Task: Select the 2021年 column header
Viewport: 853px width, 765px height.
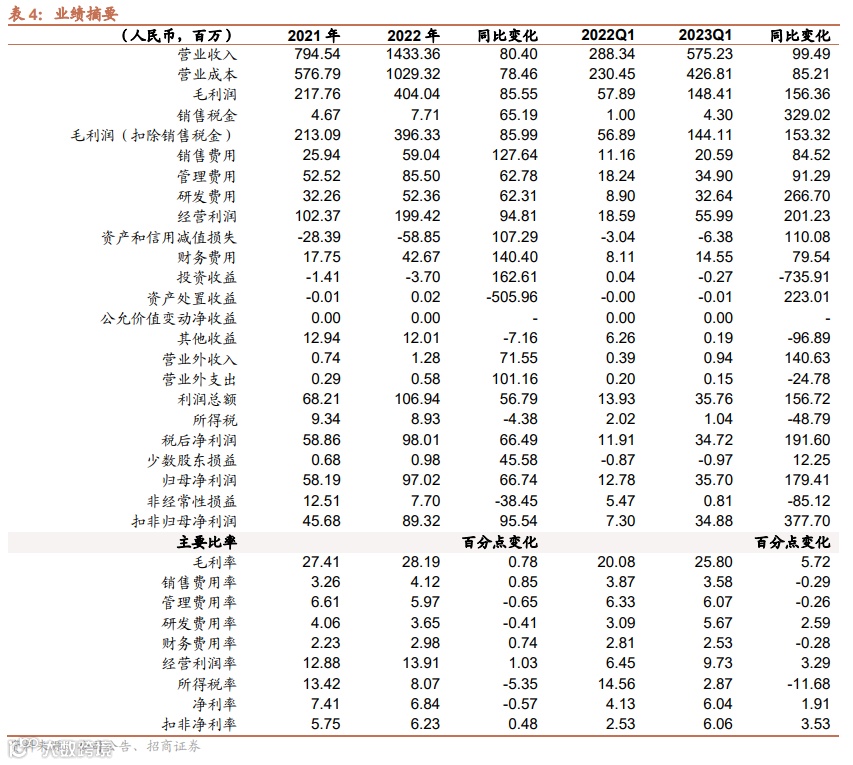Action: (x=314, y=36)
